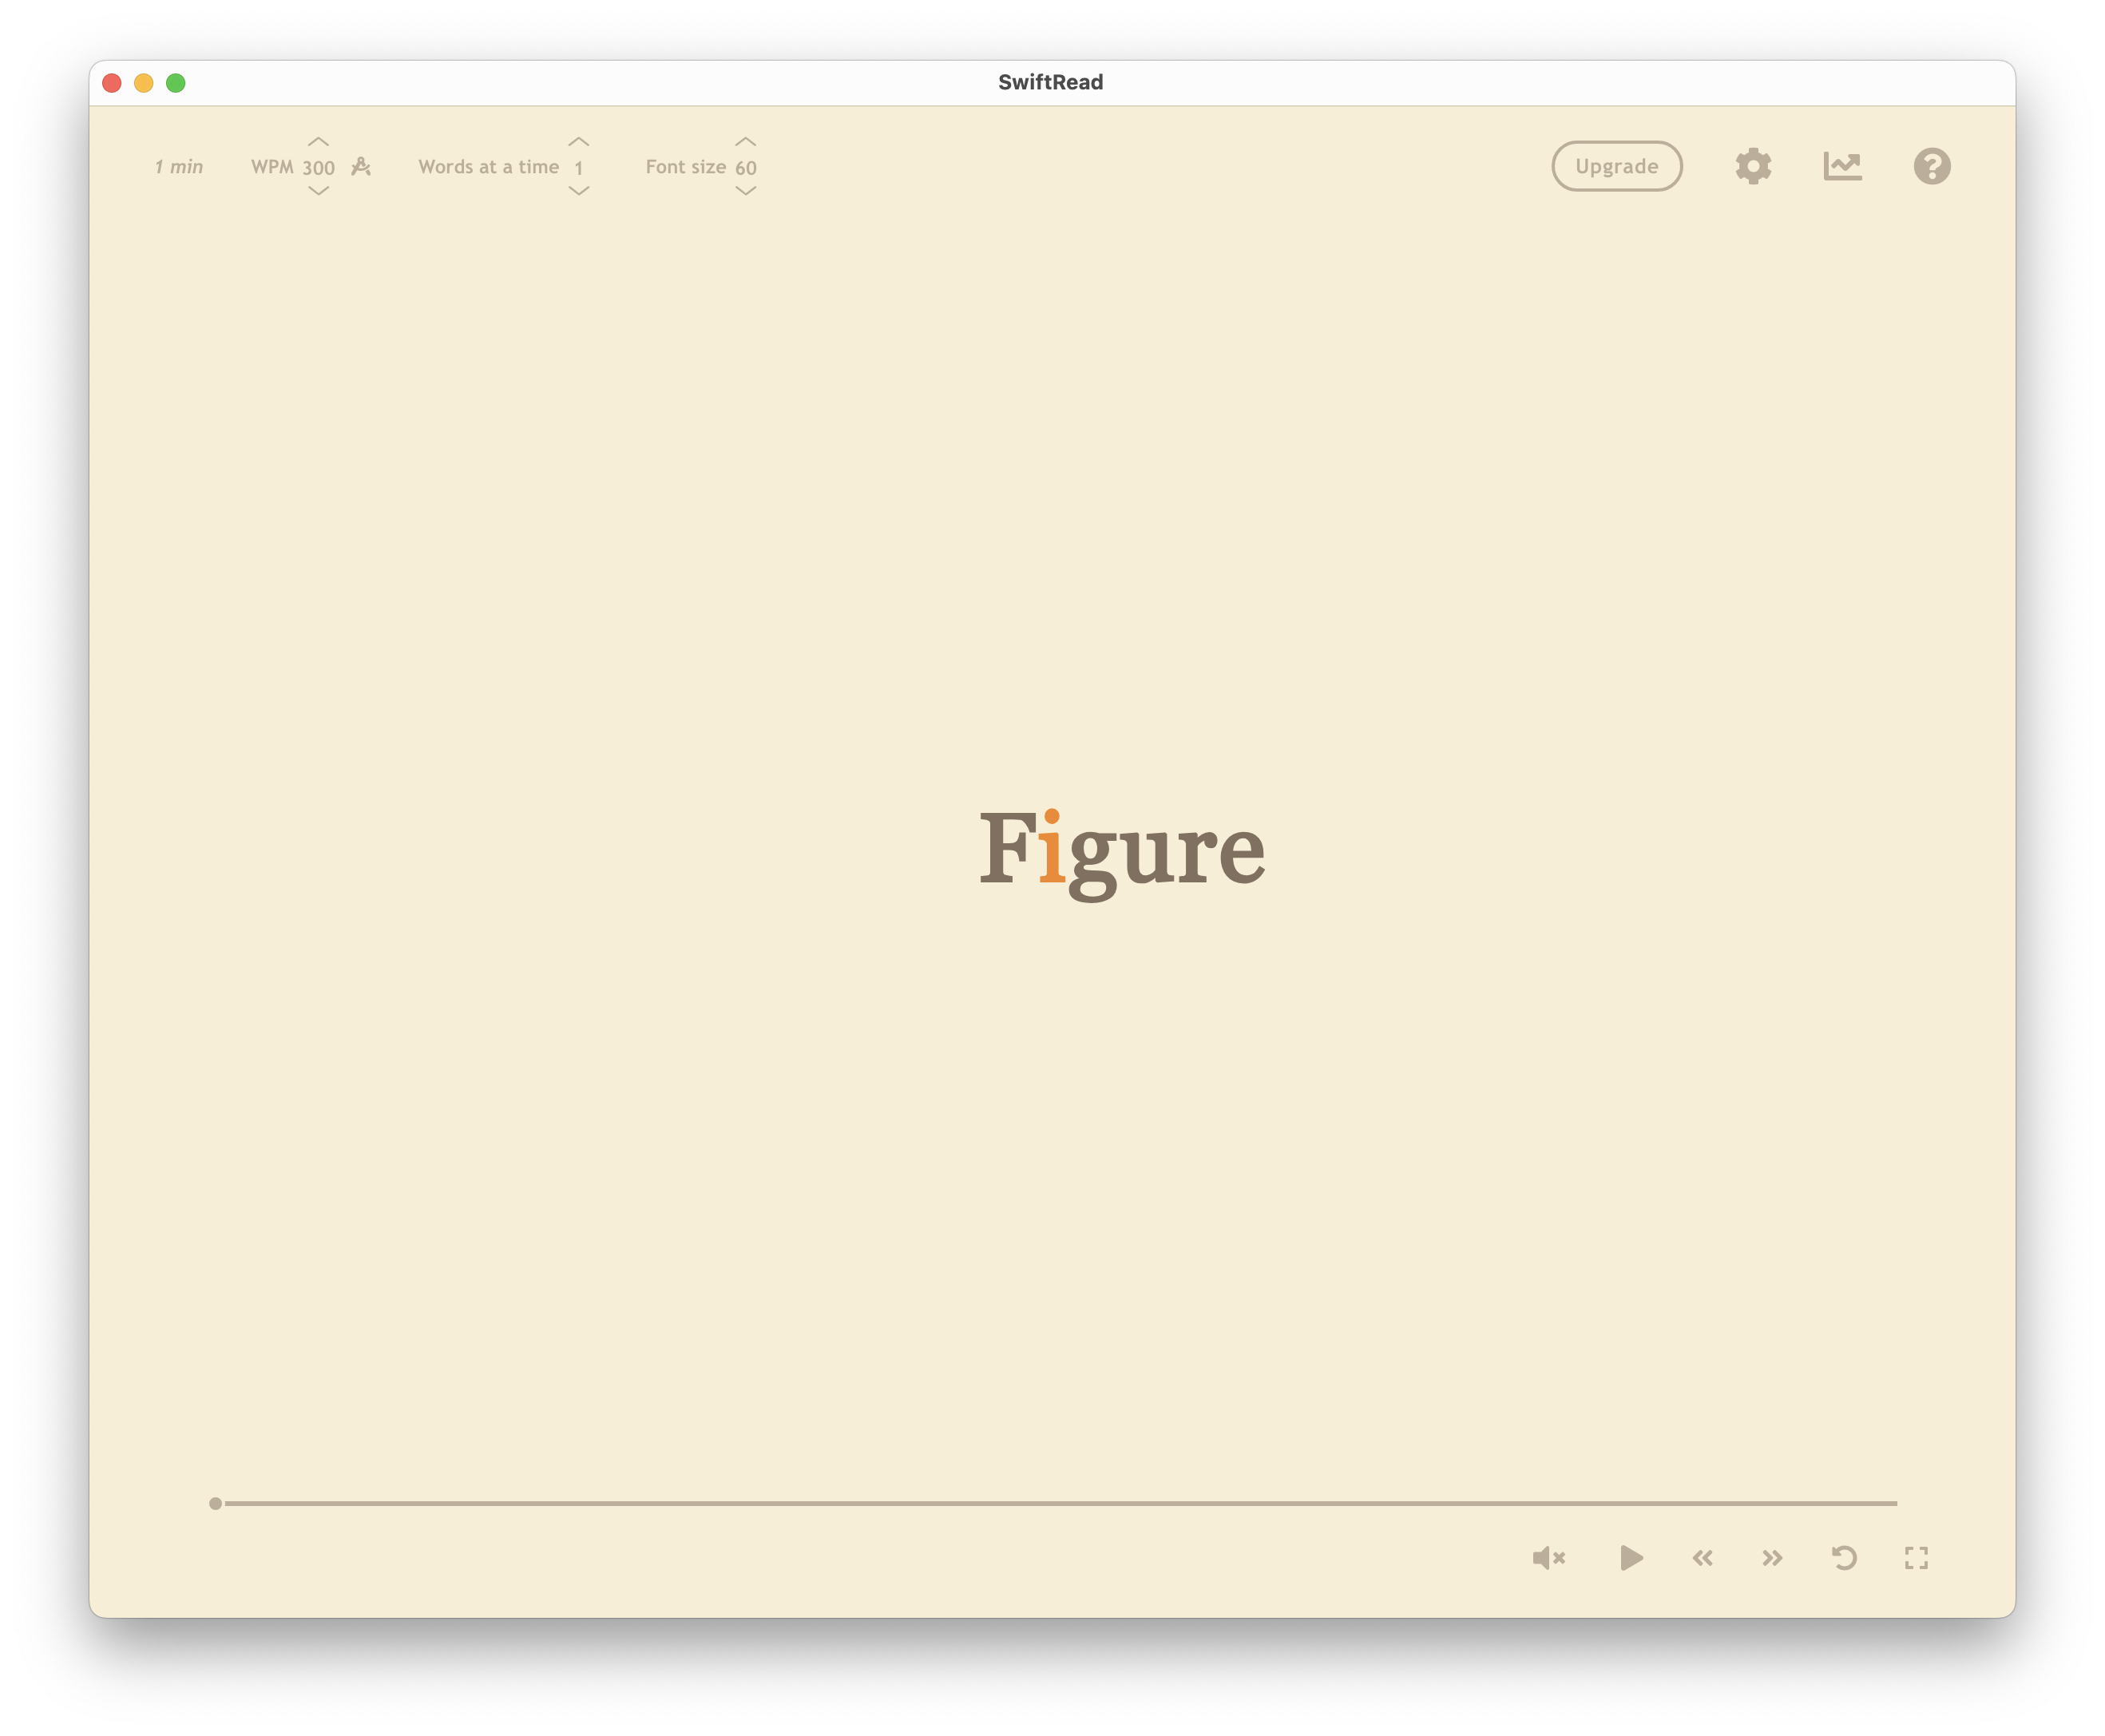Click the 1 min time estimate label

179,167
